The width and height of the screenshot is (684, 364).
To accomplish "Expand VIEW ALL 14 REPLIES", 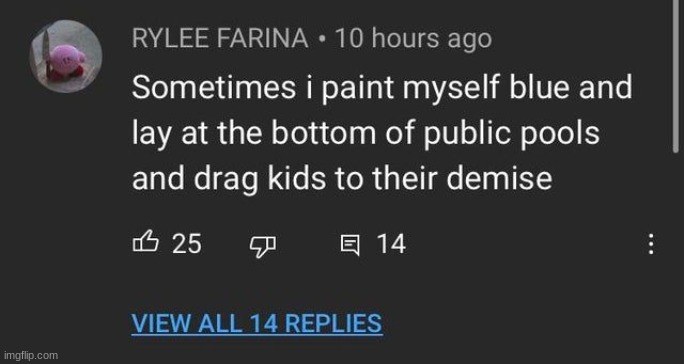I will tap(257, 323).
